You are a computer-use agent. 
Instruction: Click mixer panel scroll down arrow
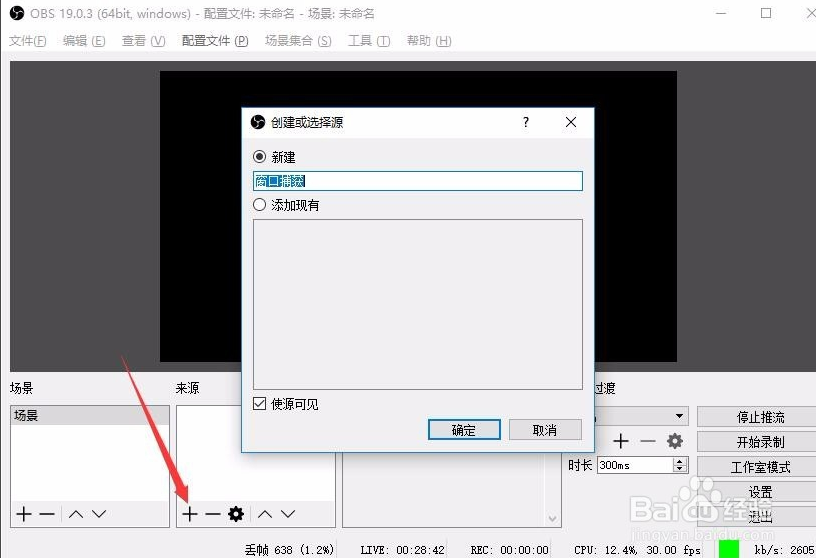click(x=552, y=518)
